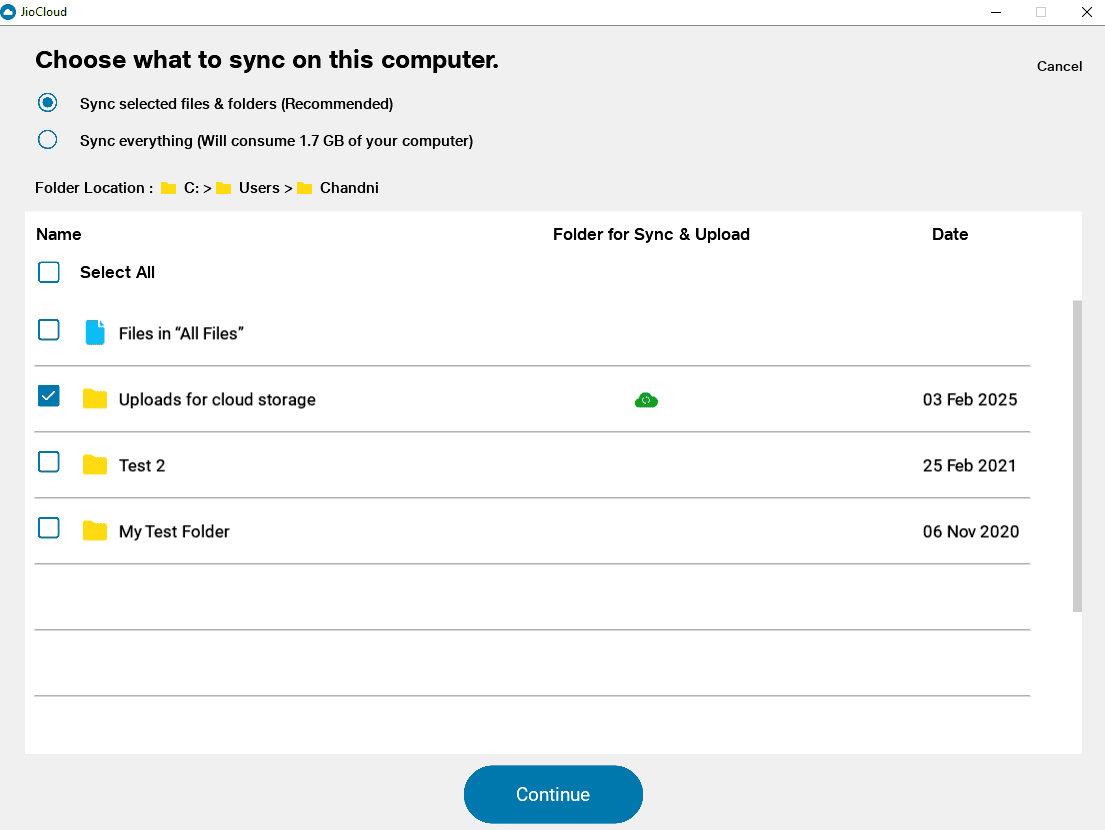Click the vertical scrollbar of folder list
1105x830 pixels.
(1077, 455)
